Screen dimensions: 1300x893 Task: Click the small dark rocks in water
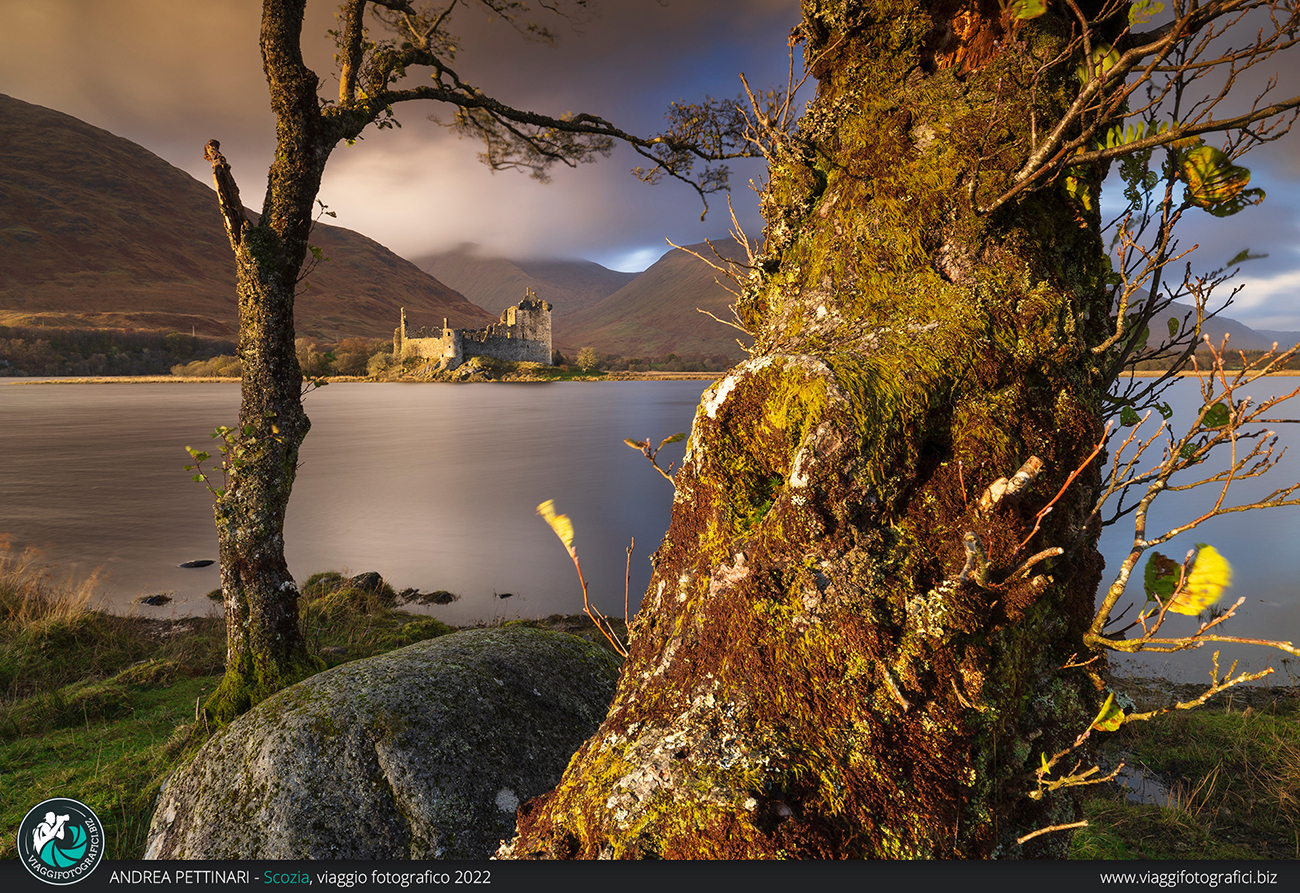click(x=195, y=564)
